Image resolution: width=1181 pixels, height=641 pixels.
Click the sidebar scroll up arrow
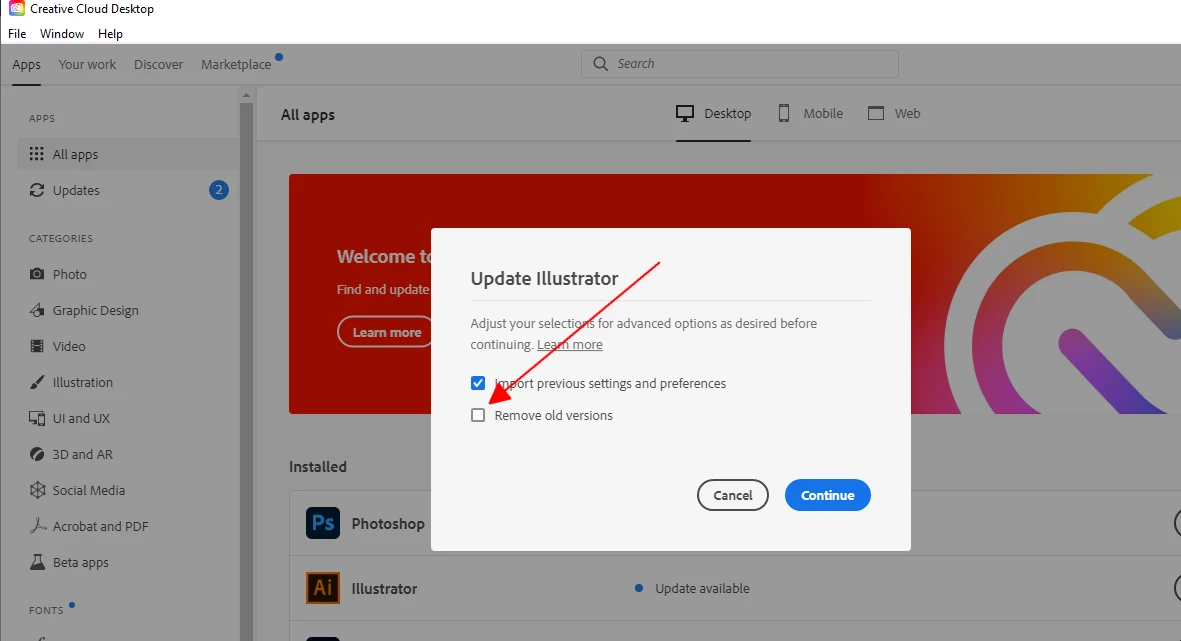(246, 96)
